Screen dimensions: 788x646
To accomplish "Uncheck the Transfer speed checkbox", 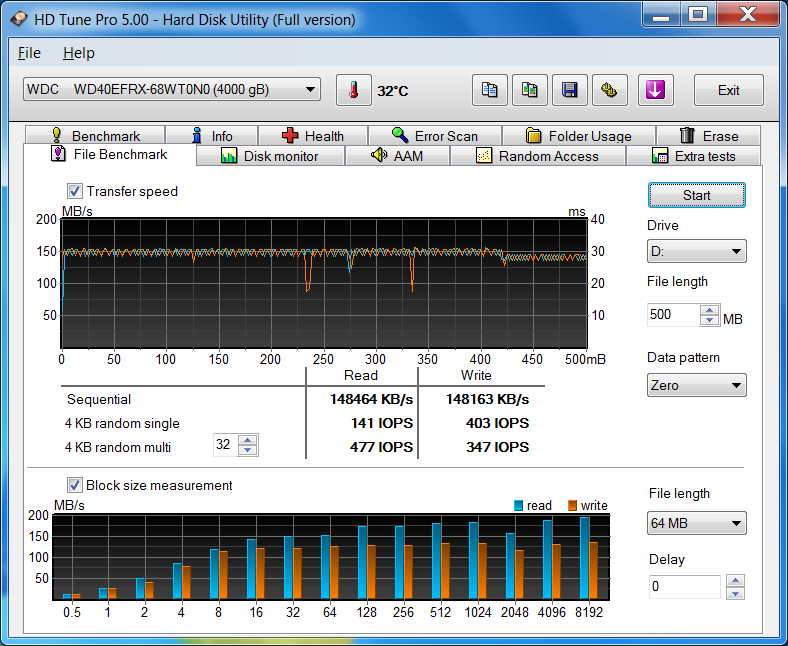I will (x=75, y=191).
